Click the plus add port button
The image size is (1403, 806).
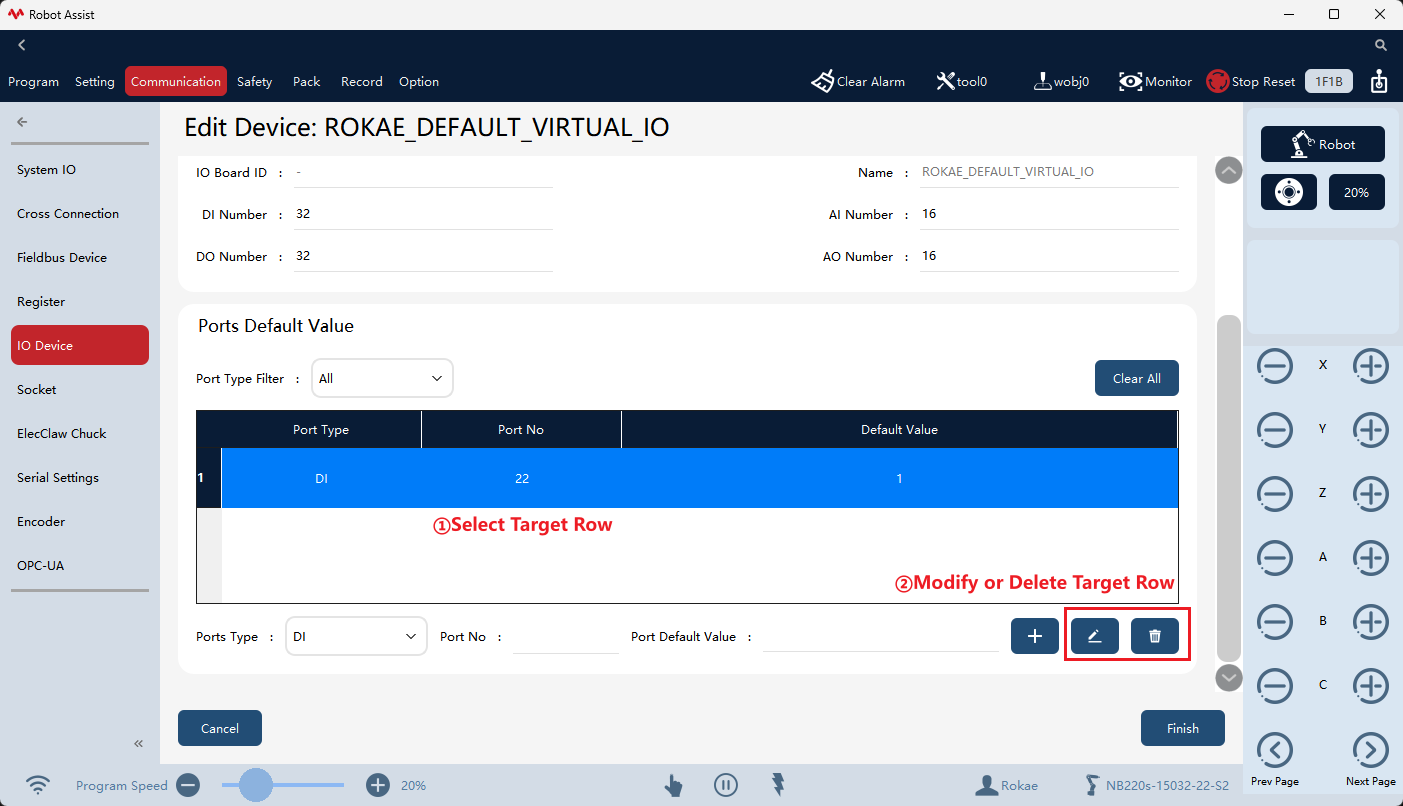(1035, 636)
